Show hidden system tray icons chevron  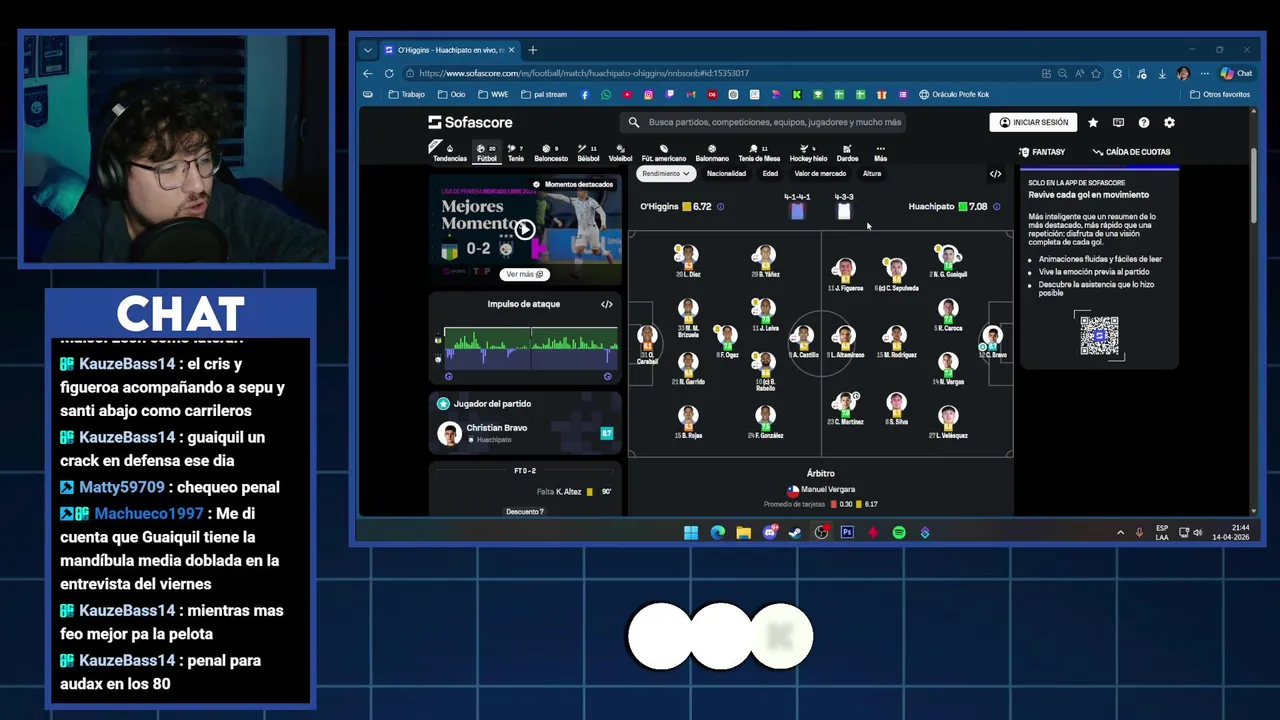click(1120, 533)
